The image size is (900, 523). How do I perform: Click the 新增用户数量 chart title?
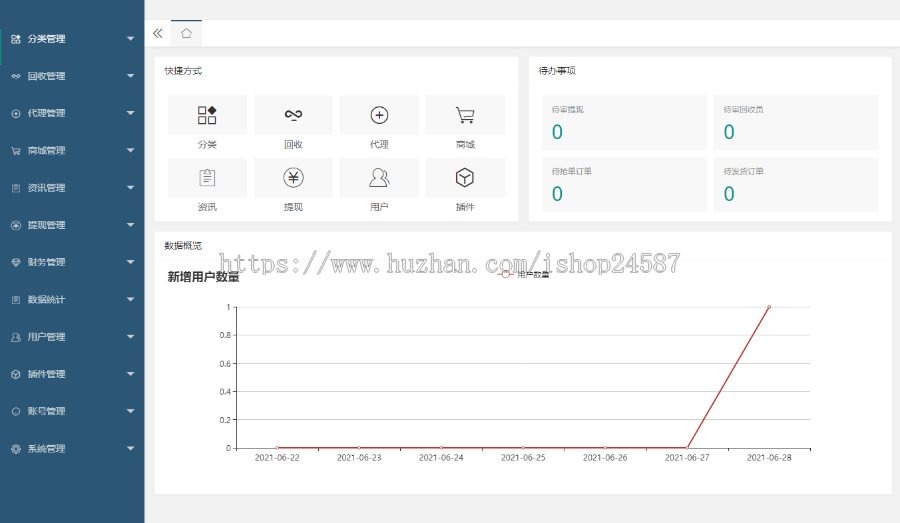(x=203, y=277)
